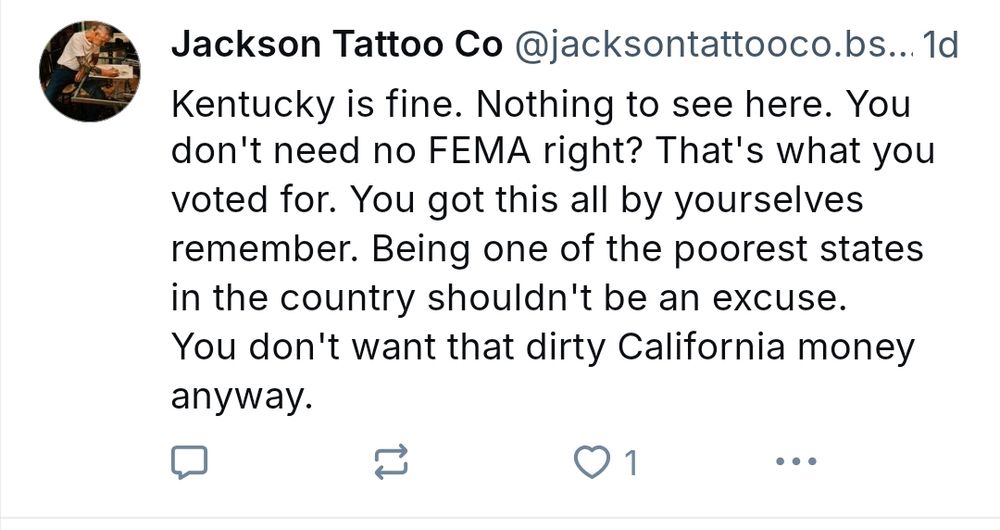This screenshot has width=1000, height=530.
Task: Click the Jackson Tattoo Co display name
Action: 337,44
